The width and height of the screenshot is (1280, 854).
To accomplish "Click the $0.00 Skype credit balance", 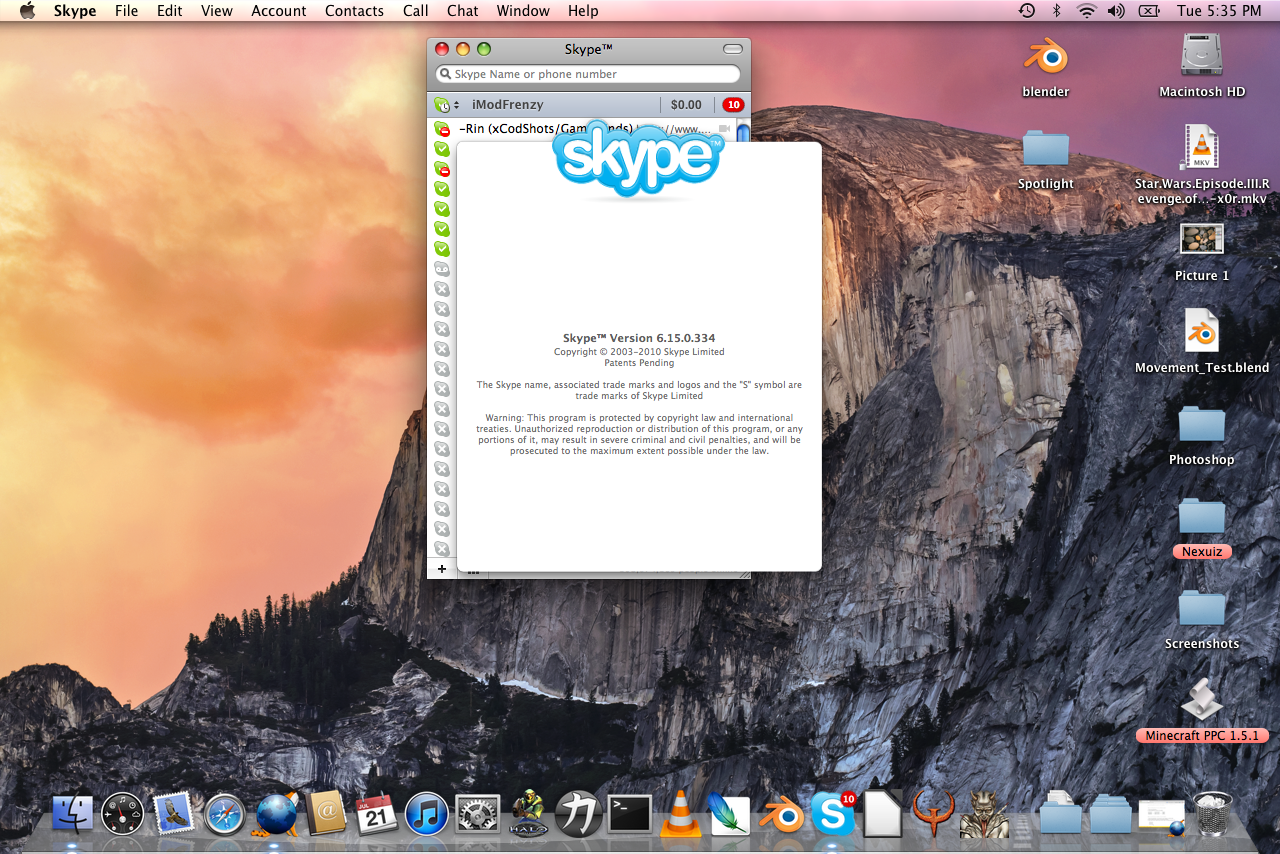I will pyautogui.click(x=686, y=104).
